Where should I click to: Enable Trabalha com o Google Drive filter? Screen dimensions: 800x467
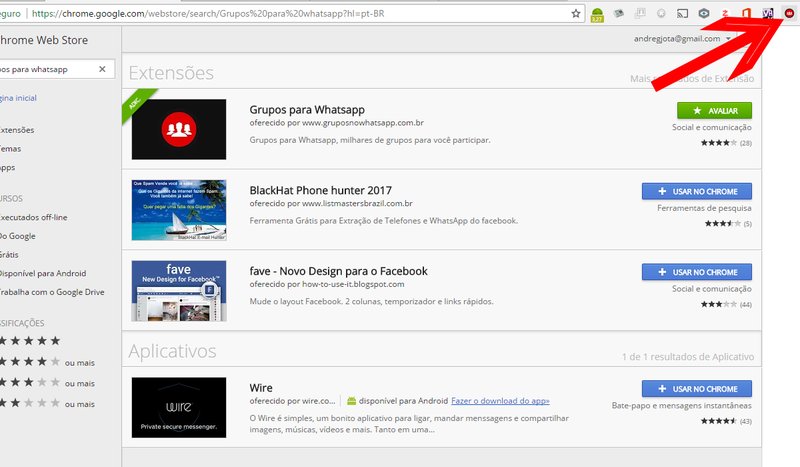(x=52, y=292)
